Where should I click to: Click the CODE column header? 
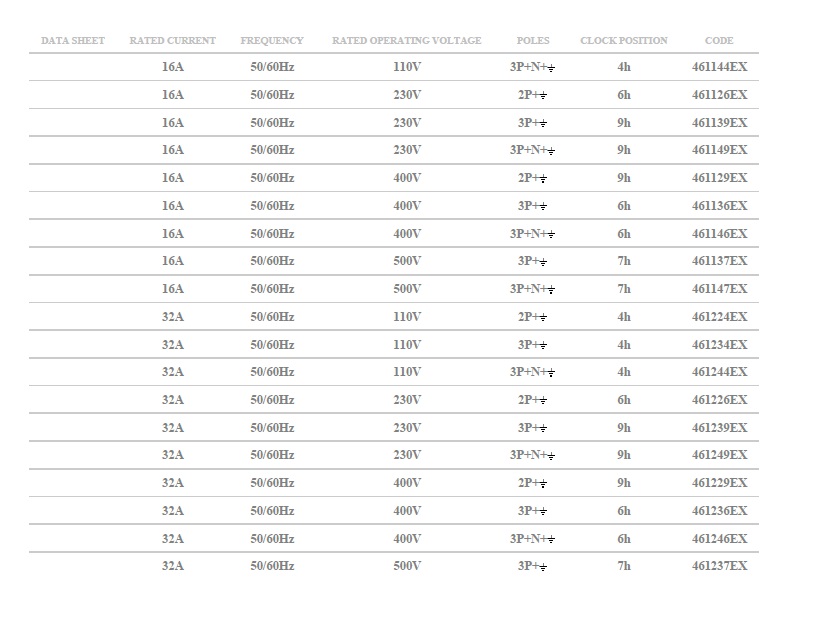[719, 41]
